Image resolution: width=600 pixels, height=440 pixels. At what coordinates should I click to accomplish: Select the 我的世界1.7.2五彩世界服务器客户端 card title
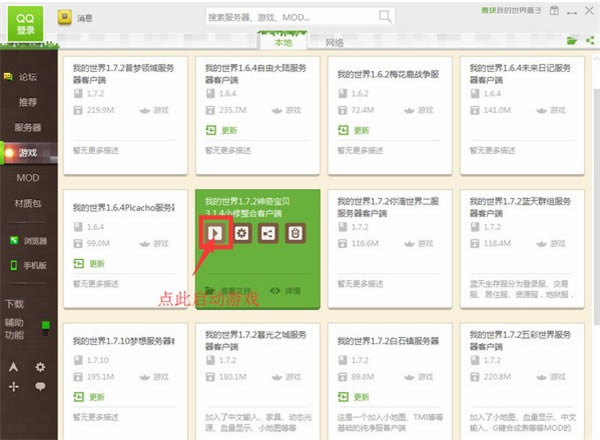point(520,341)
